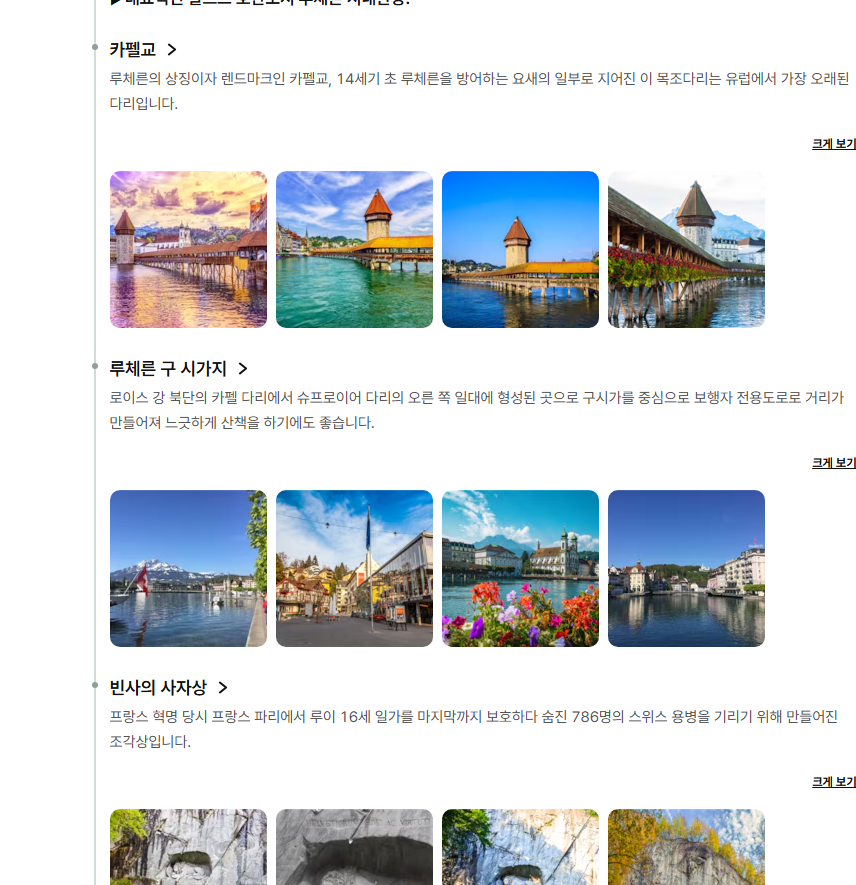Viewport: 856px width, 885px height.
Task: Open the purple sunset Chapel Bridge photo
Action: (188, 249)
